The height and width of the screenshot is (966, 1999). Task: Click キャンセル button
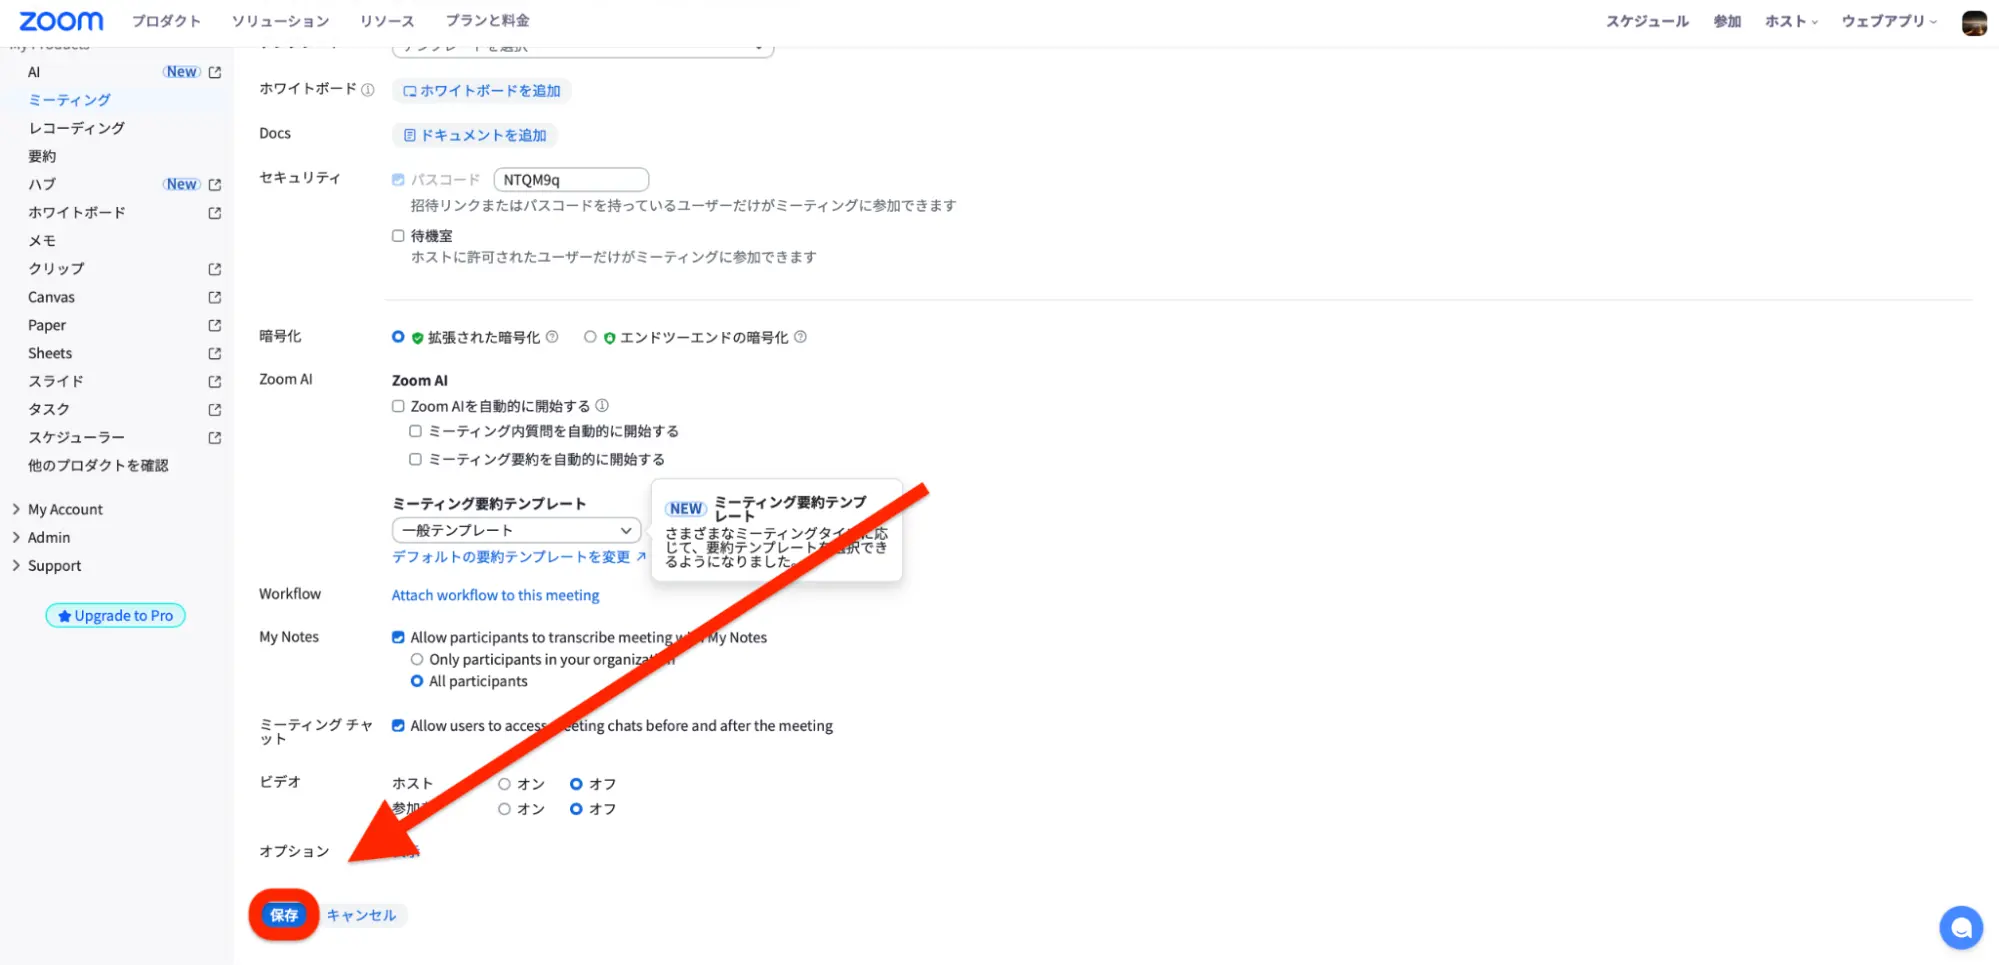click(361, 915)
